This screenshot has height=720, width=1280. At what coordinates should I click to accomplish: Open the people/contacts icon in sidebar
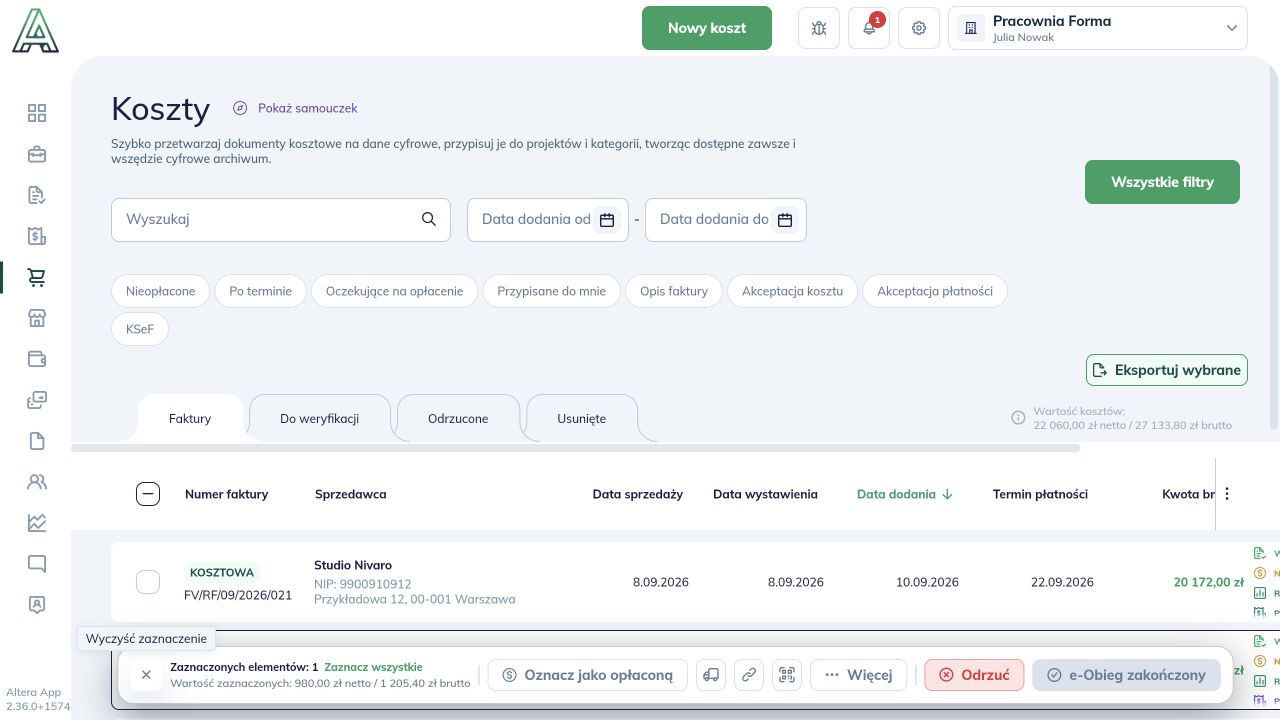(37, 482)
